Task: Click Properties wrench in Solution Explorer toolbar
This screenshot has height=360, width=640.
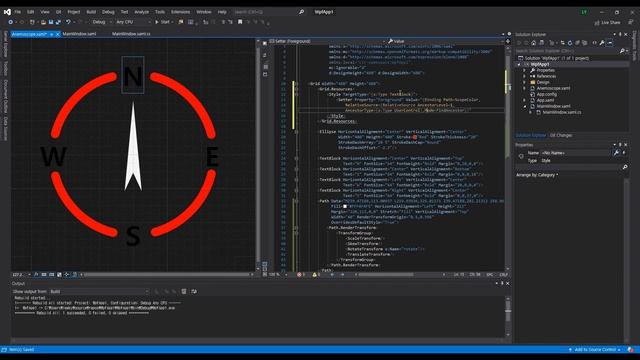Action: [602, 42]
